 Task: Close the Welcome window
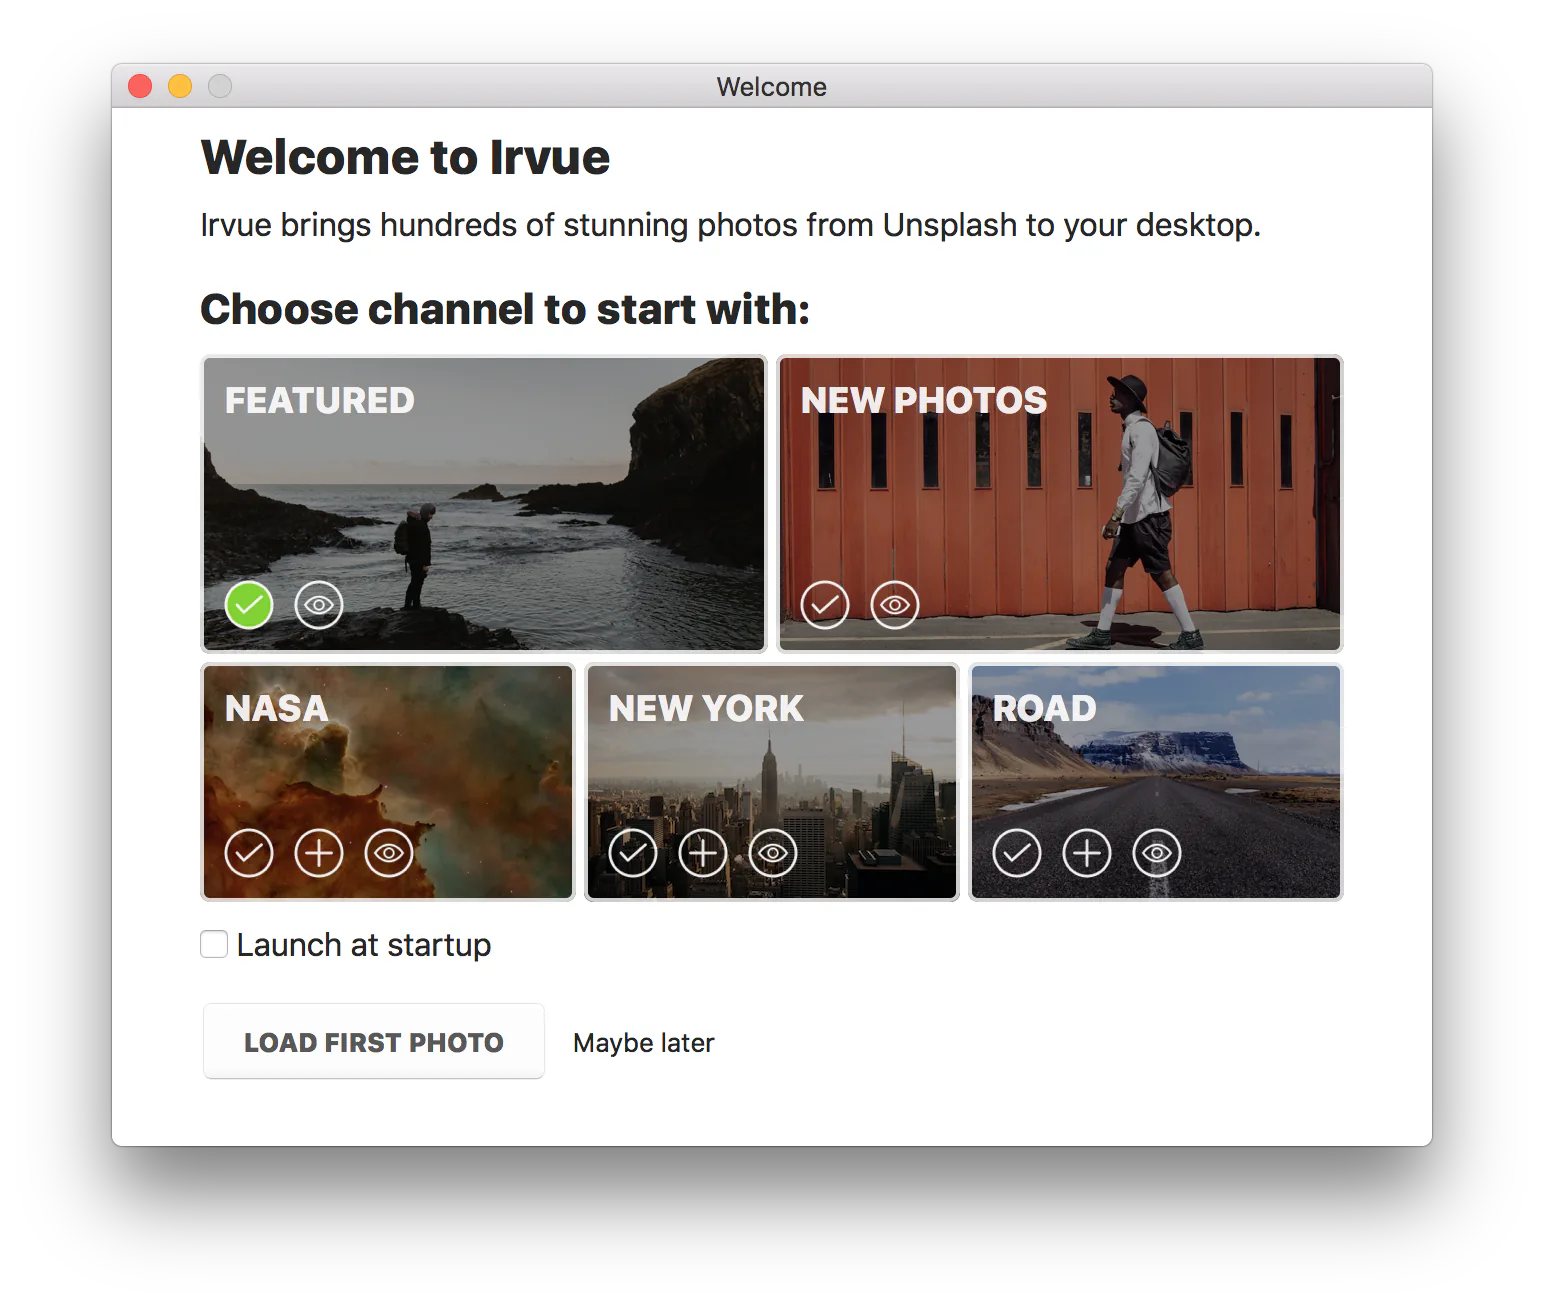[x=140, y=87]
